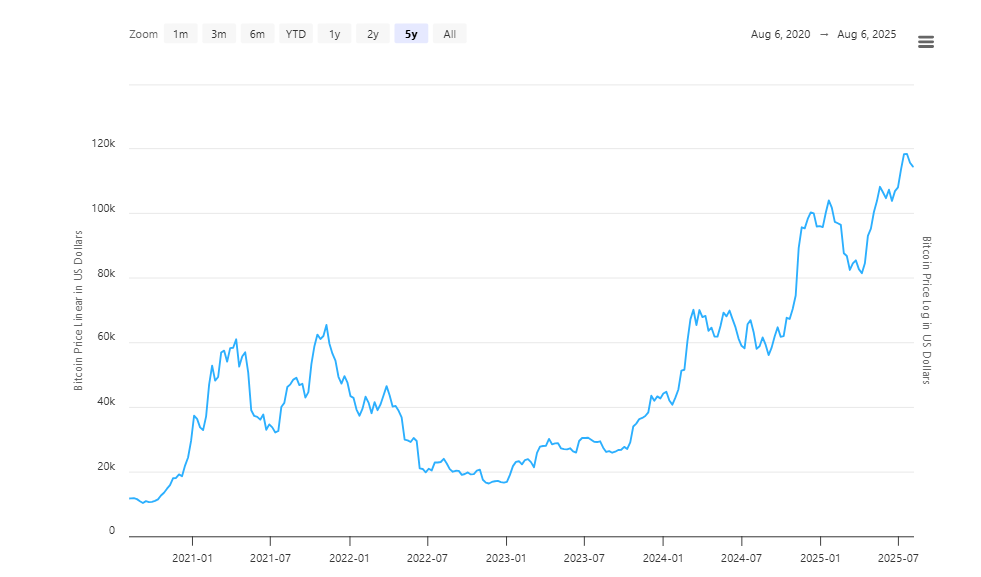Click the Bitcoin Price Linear axis title
Viewport: 981px width, 577px height.
click(x=78, y=310)
